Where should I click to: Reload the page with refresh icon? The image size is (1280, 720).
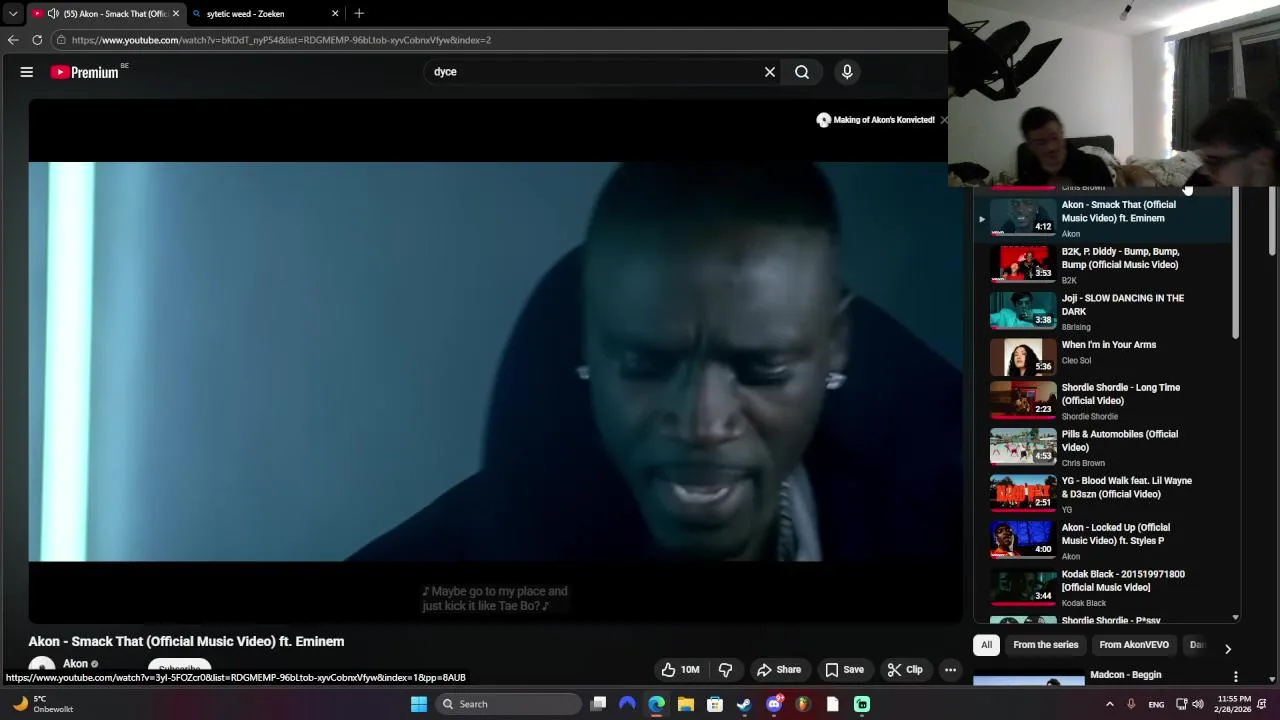[x=37, y=40]
